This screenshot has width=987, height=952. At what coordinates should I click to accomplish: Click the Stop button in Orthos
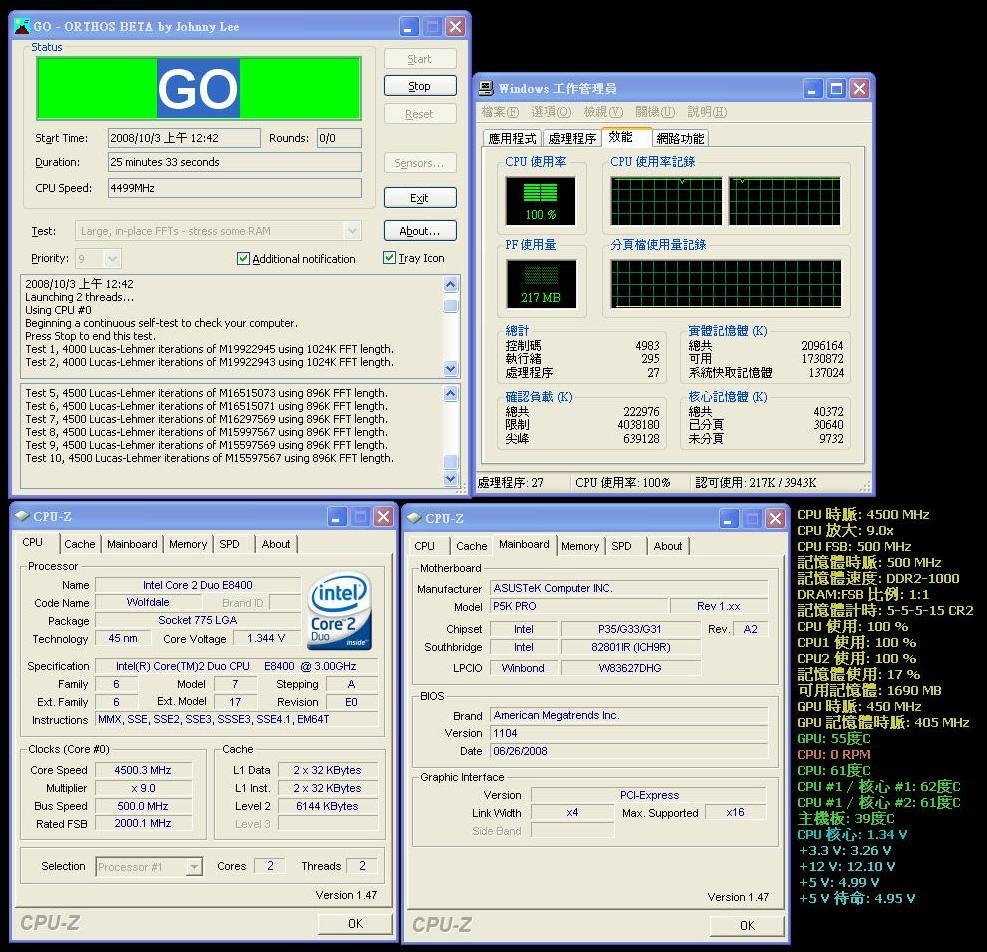point(420,86)
